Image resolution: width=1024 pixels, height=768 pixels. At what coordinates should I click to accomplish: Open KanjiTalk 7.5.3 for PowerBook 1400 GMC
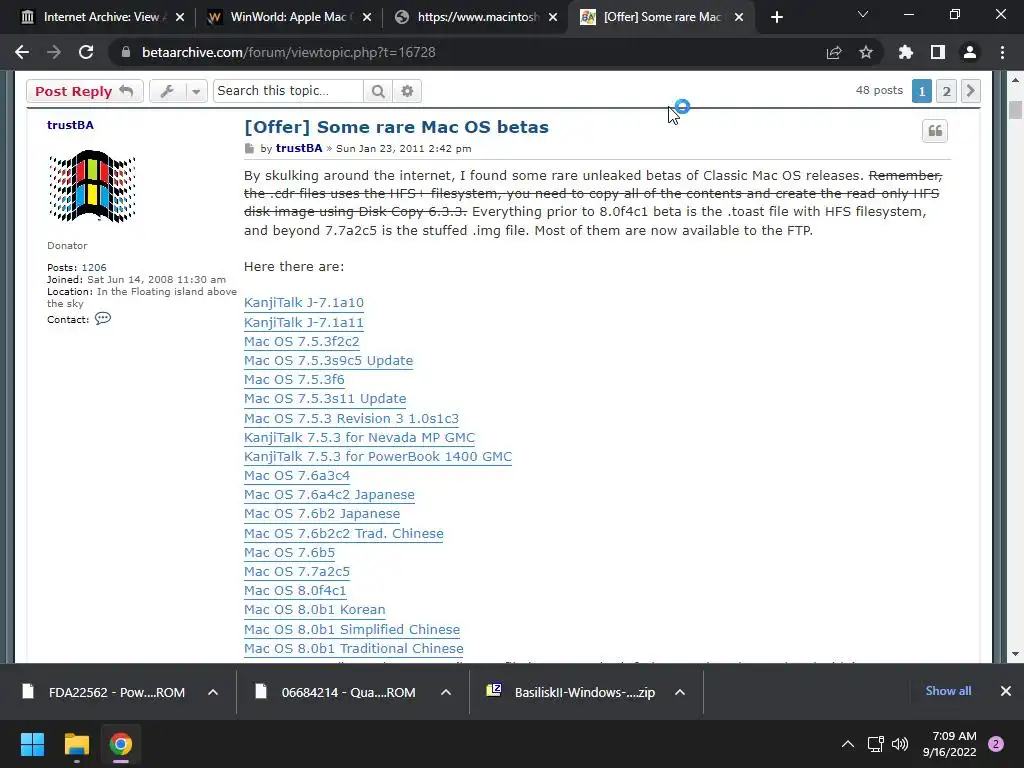tap(378, 456)
